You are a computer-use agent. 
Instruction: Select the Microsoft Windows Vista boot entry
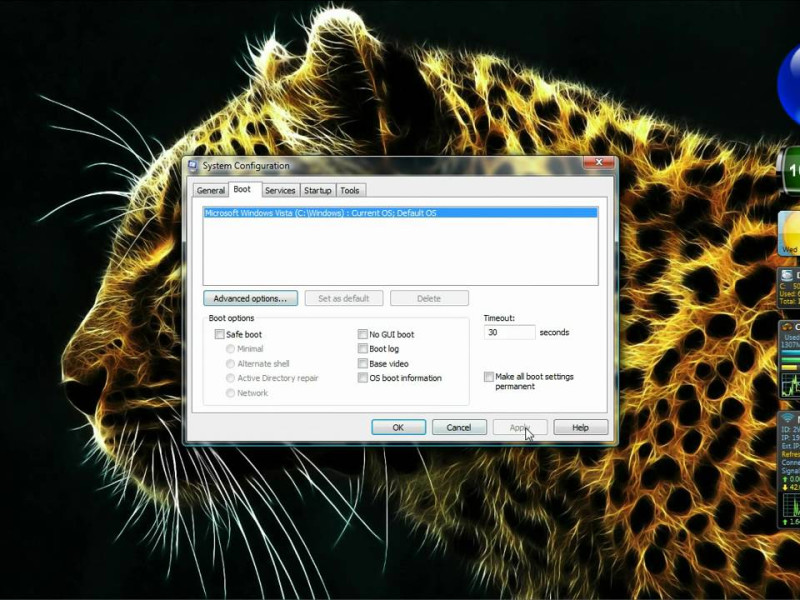(x=401, y=213)
